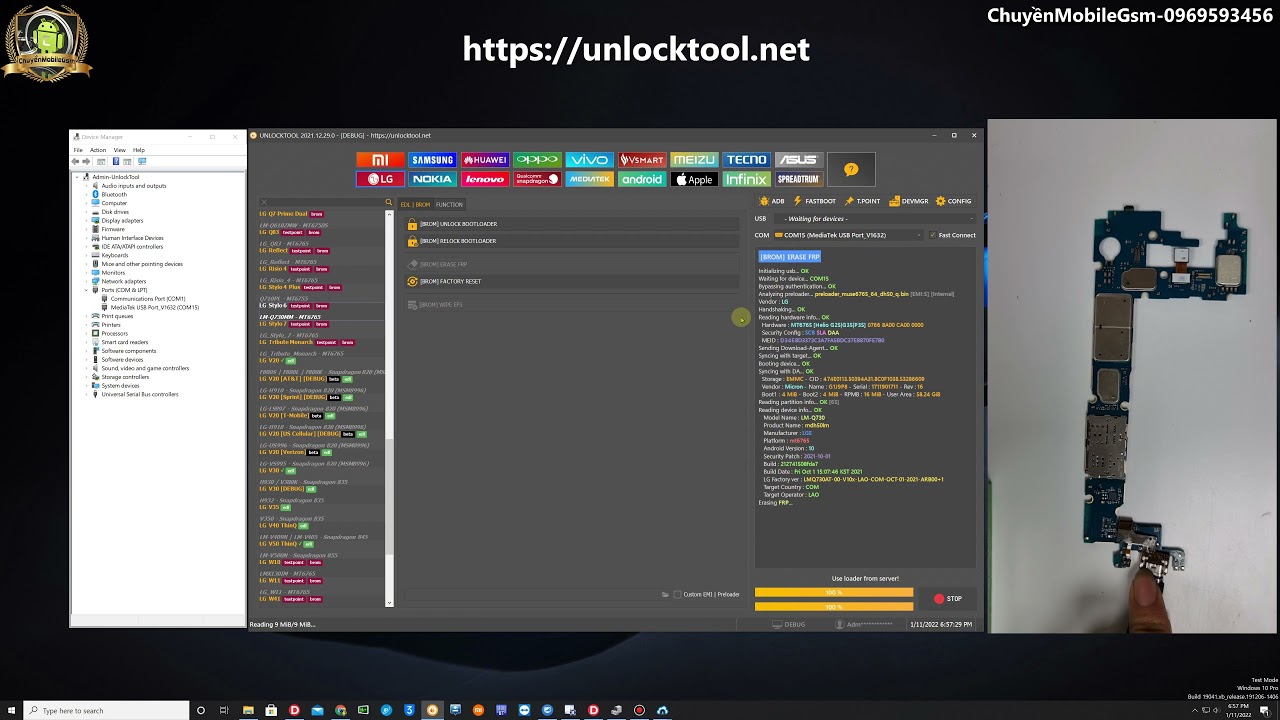Select the OPPO brand icon
Screen dimensions: 1280x720
537,160
